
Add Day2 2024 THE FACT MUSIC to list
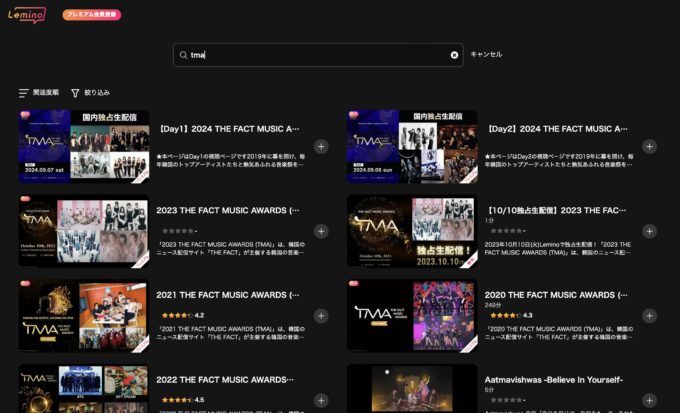pos(649,147)
